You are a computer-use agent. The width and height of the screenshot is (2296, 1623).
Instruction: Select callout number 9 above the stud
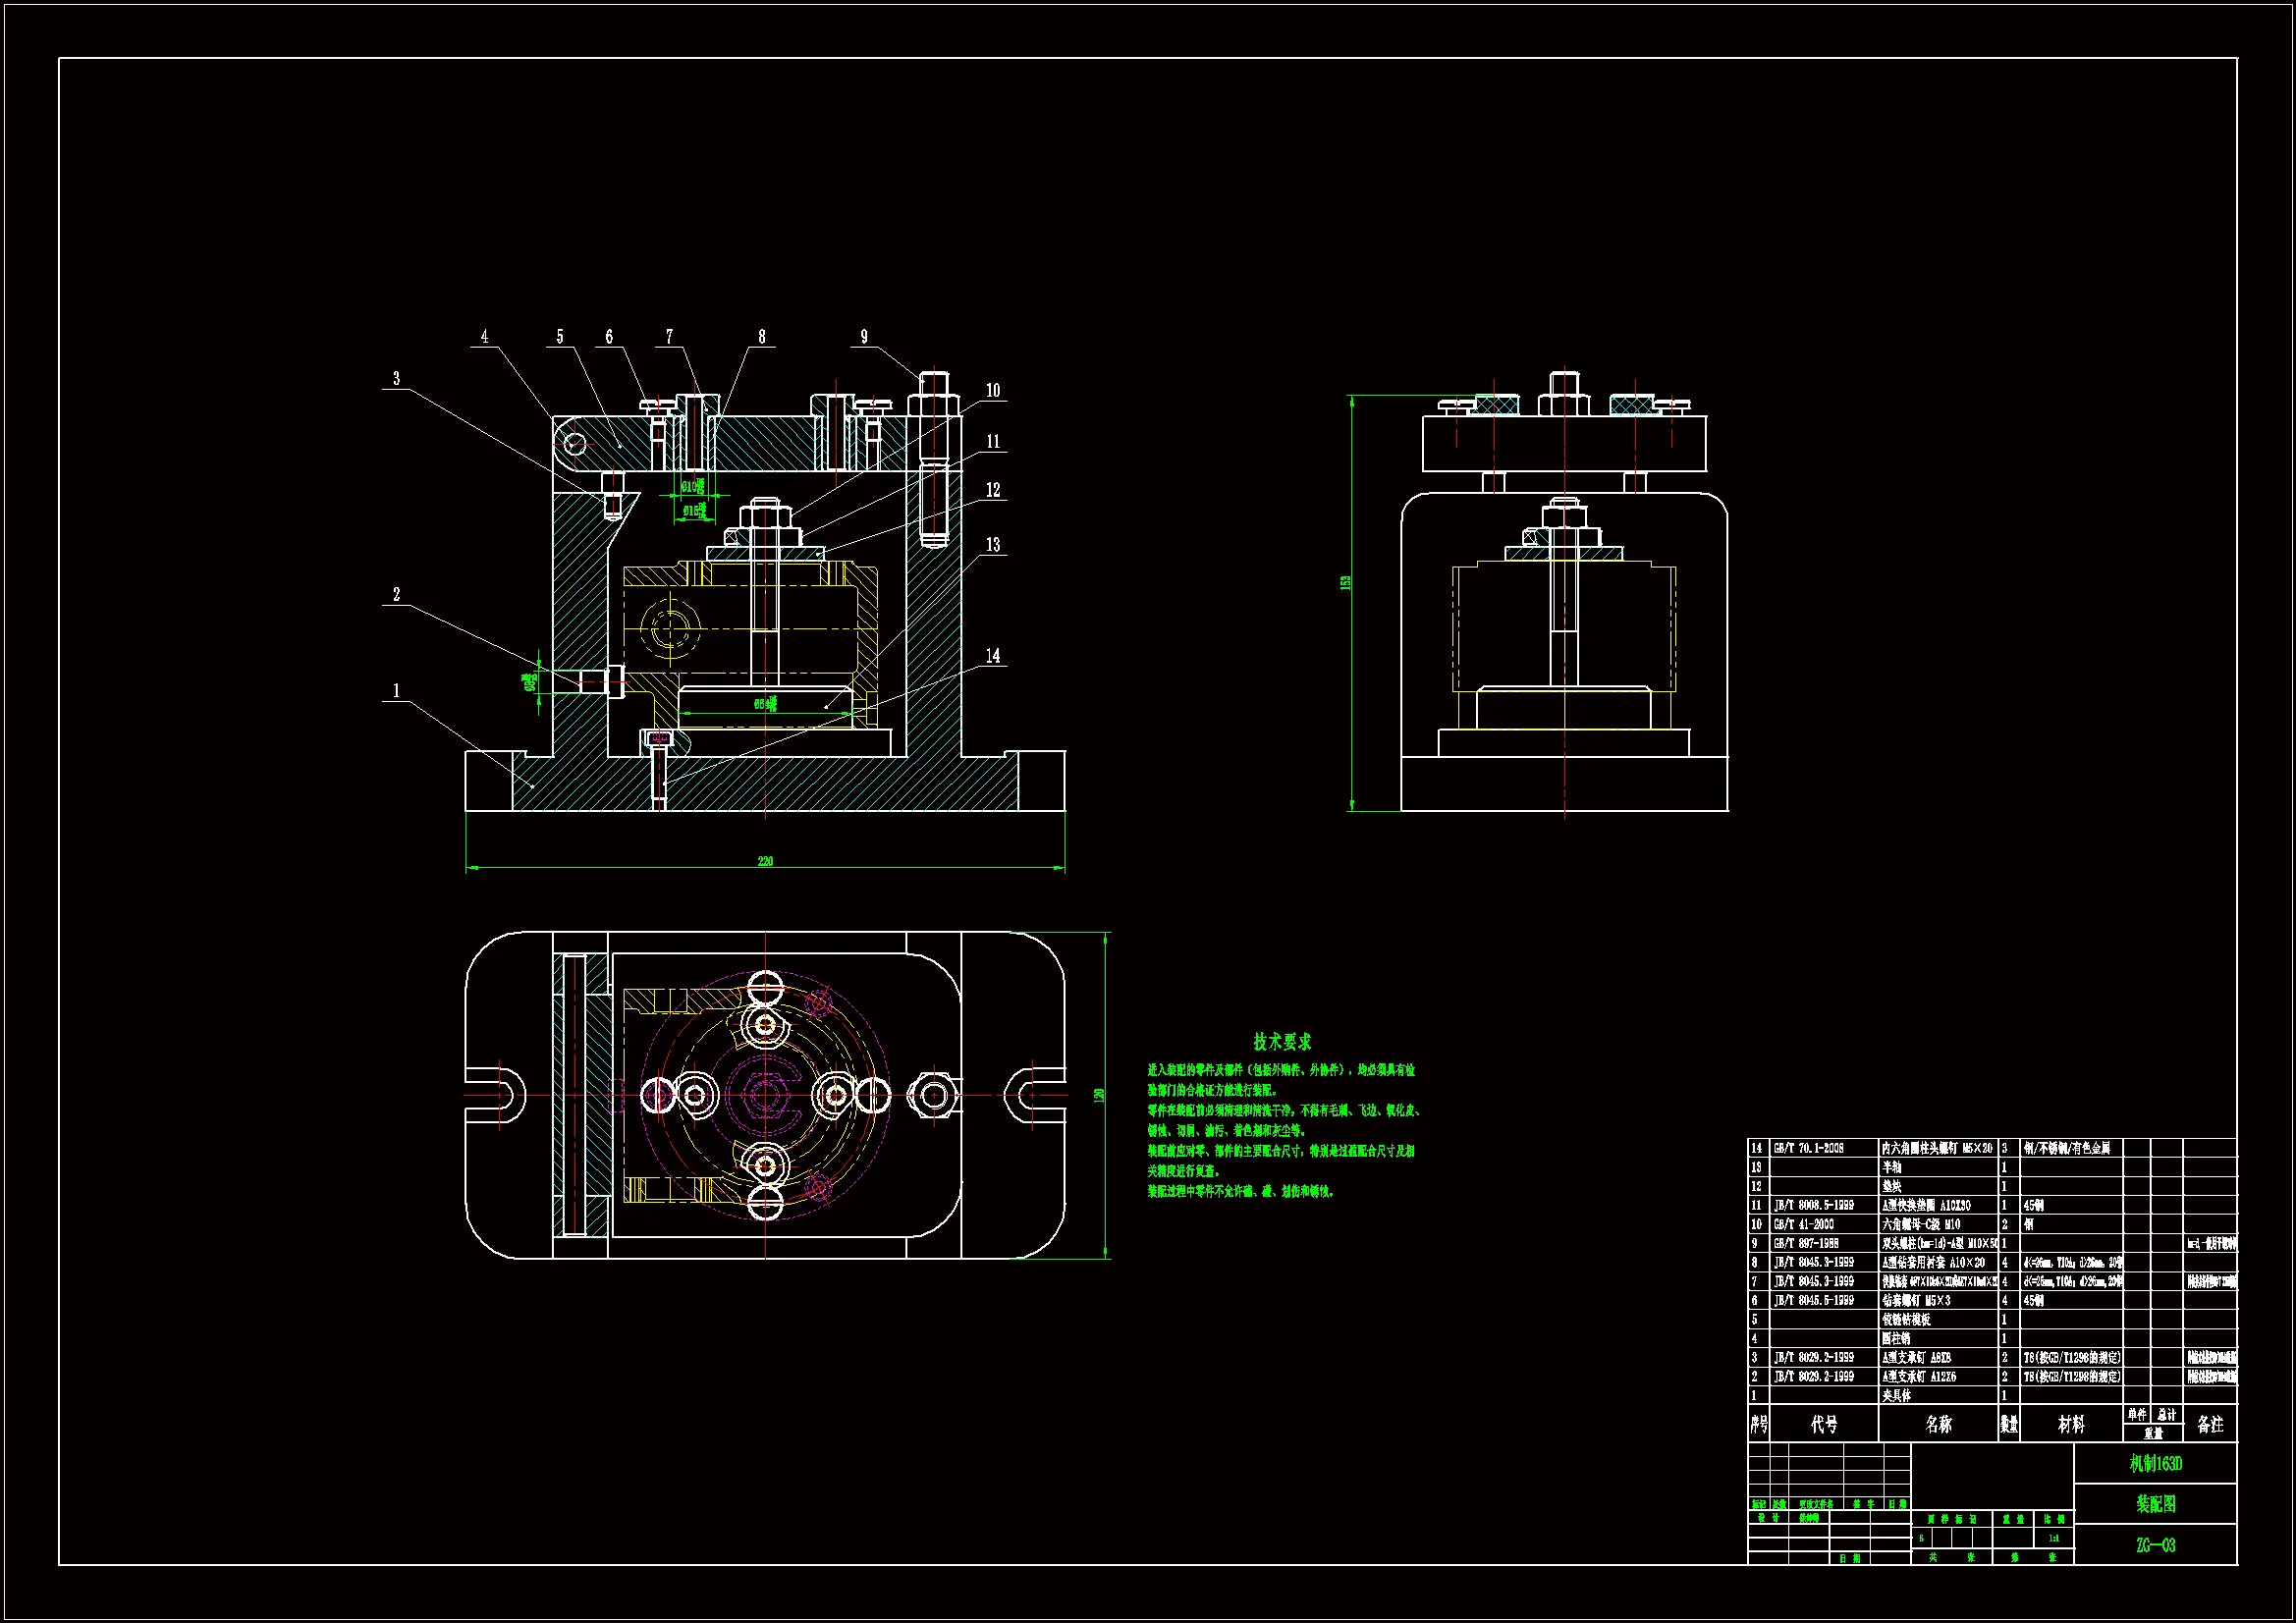coord(864,337)
